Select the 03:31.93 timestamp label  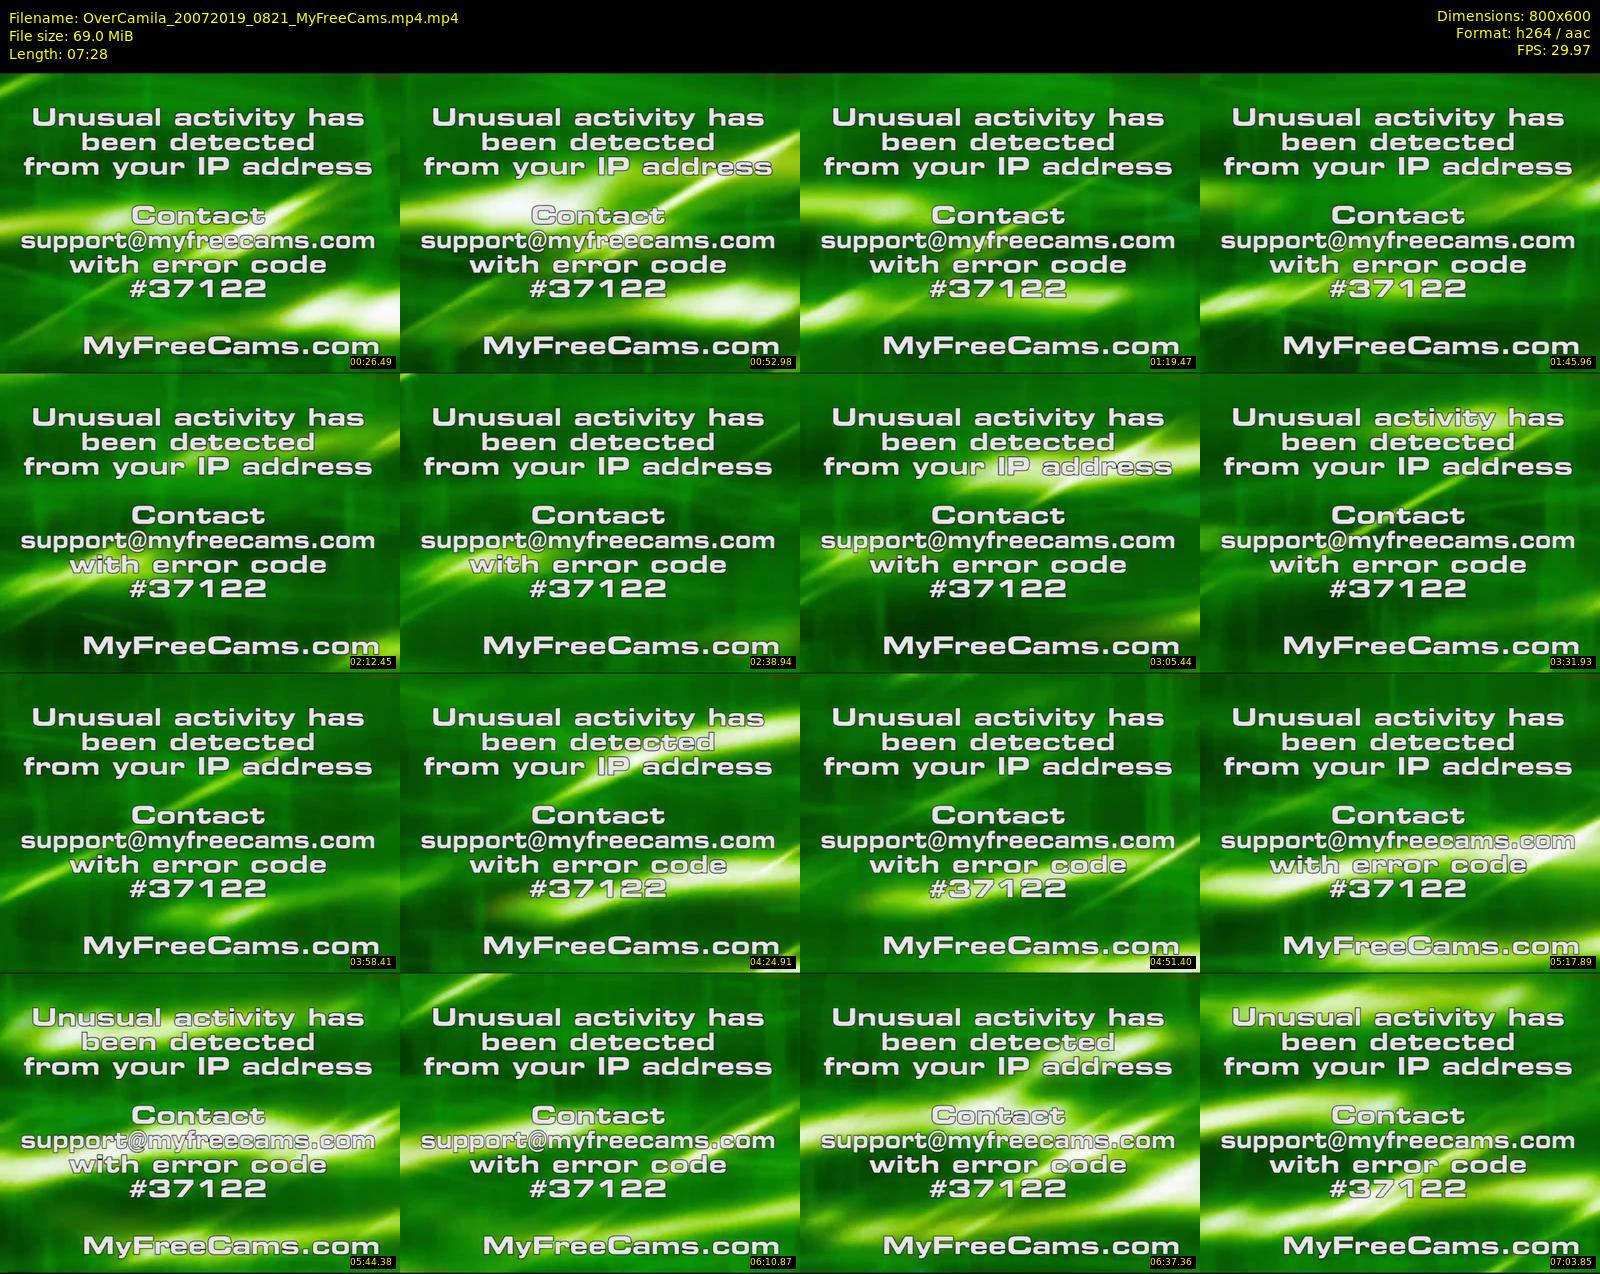(x=1572, y=662)
